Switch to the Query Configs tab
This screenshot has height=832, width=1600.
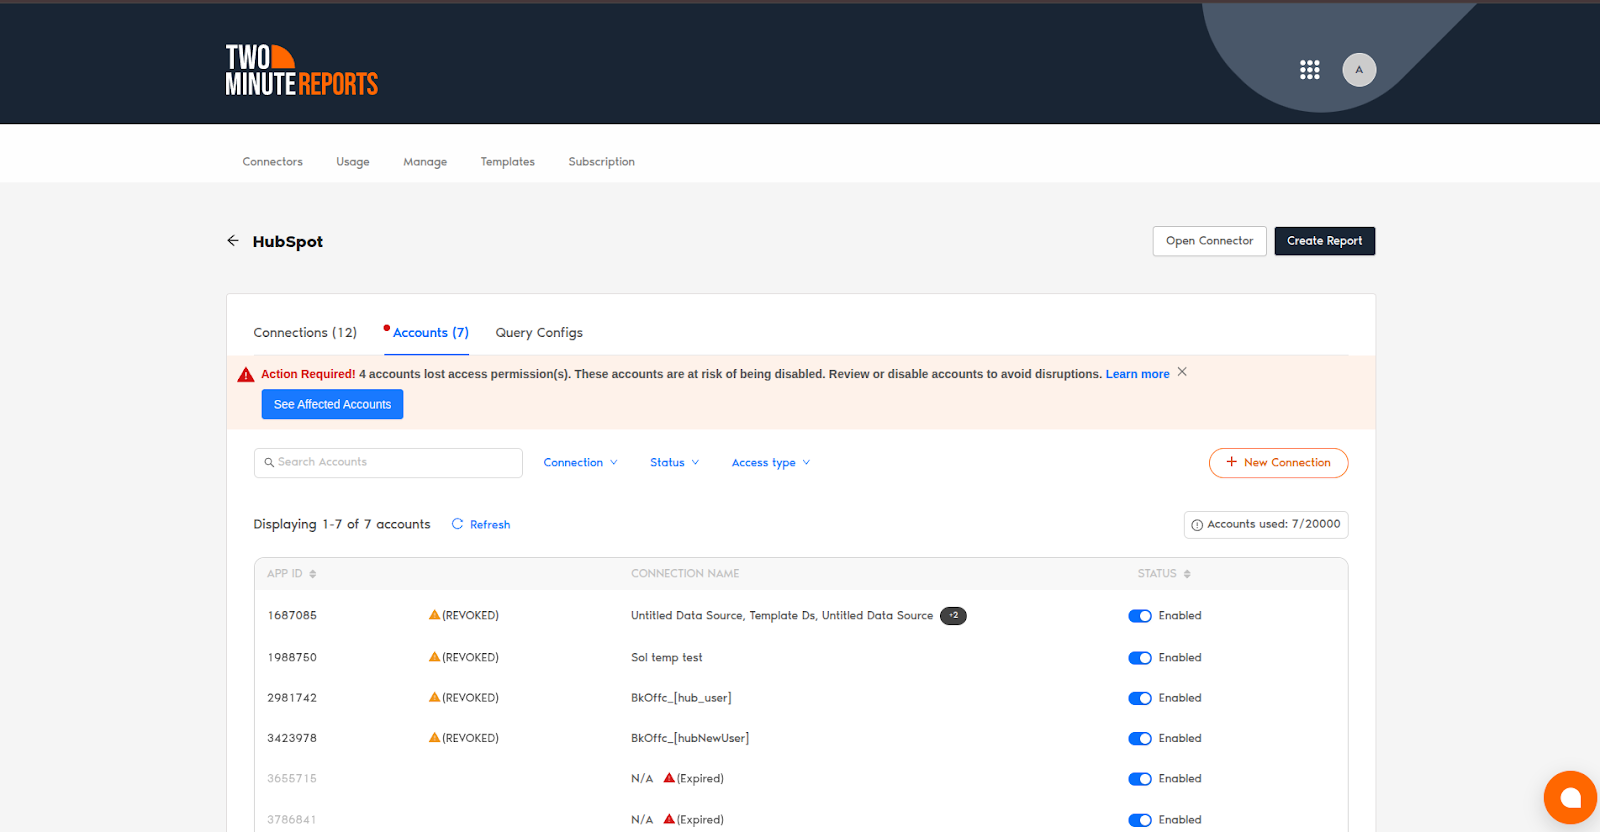[x=539, y=333]
